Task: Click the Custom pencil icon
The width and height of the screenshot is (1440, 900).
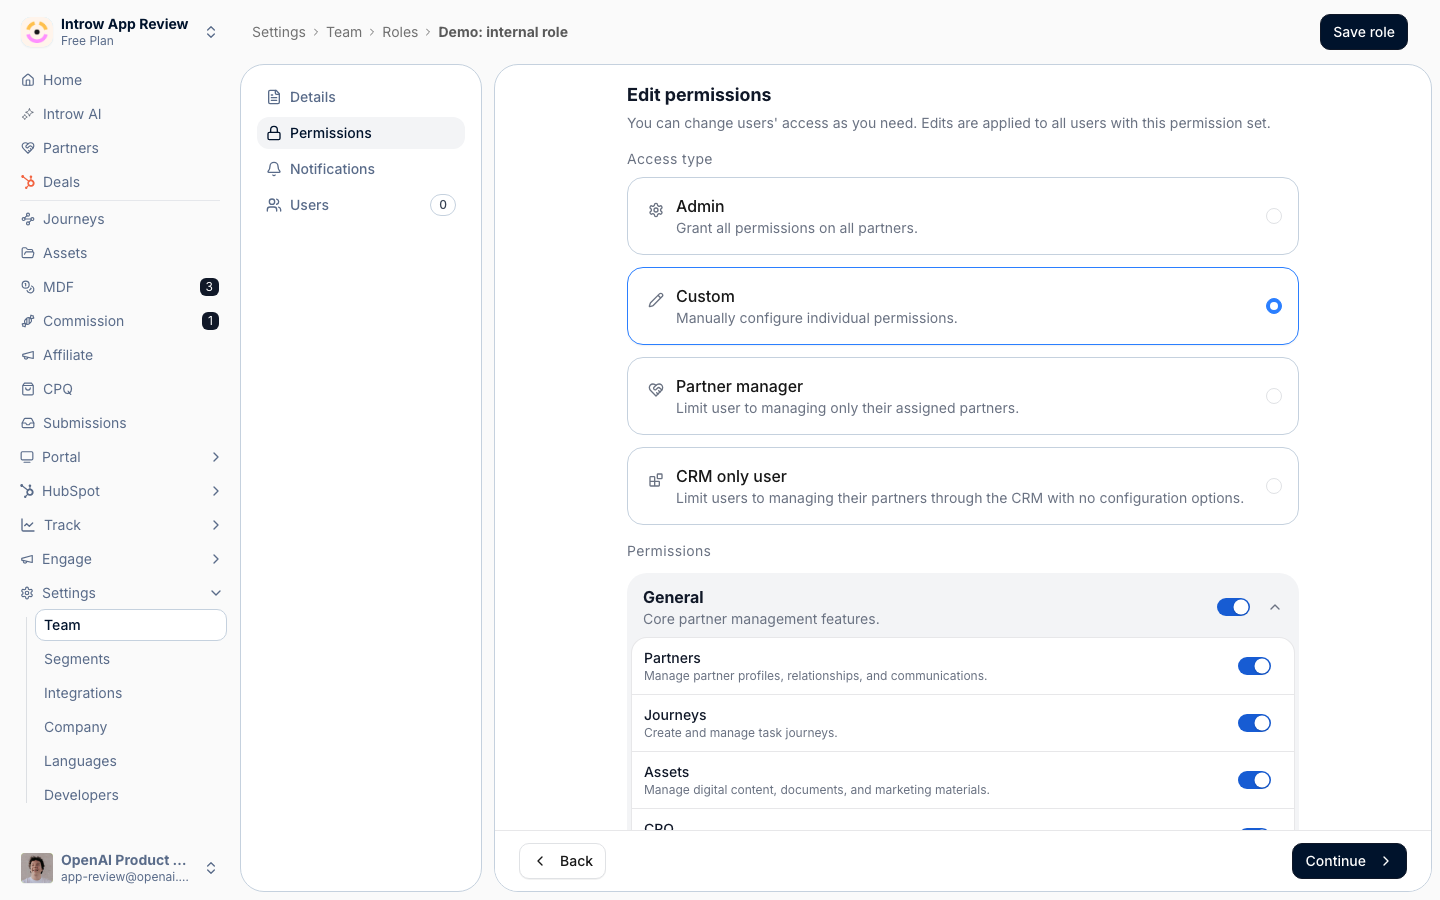Action: [656, 300]
